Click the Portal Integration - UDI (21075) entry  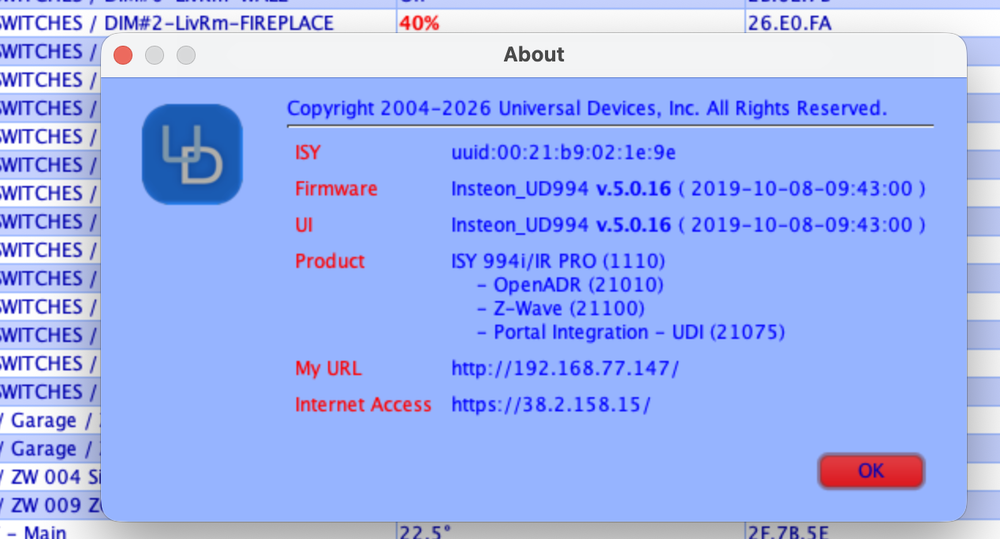tap(631, 332)
